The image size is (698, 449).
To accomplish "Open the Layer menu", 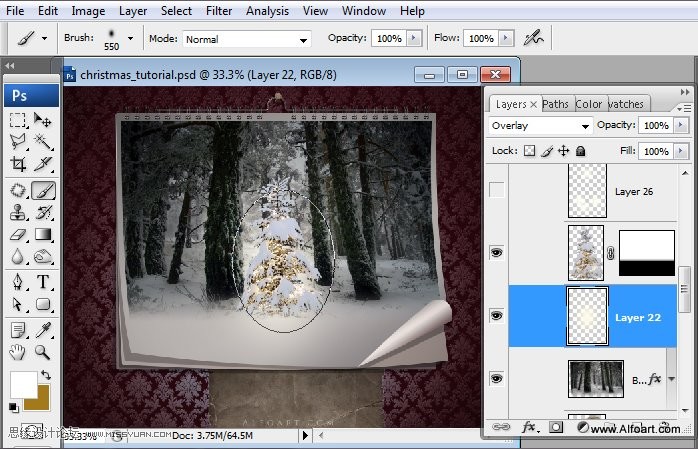I will click(133, 11).
